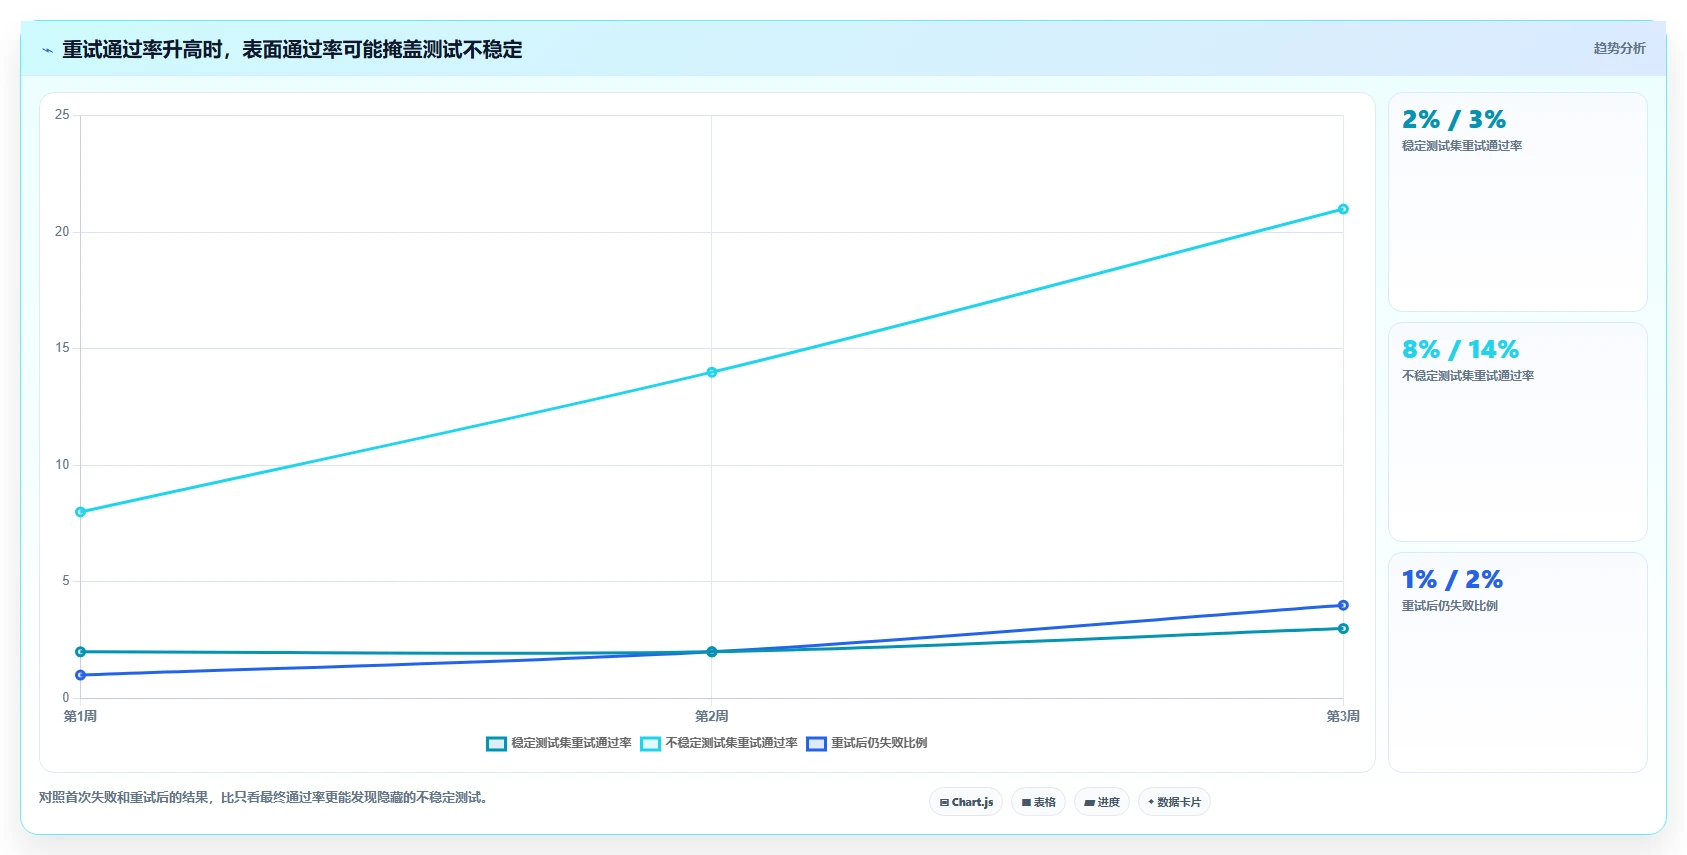Click the 表格 chip

pos(1039,802)
